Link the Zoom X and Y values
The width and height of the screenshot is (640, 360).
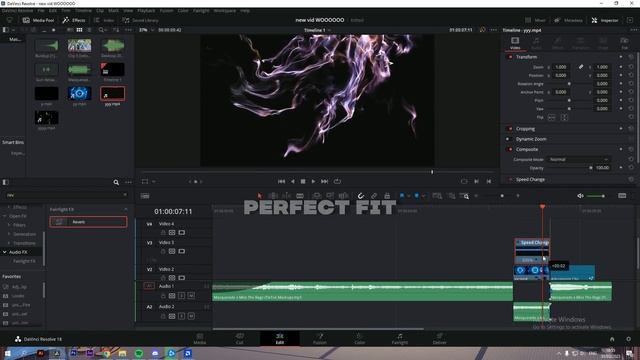(581, 67)
